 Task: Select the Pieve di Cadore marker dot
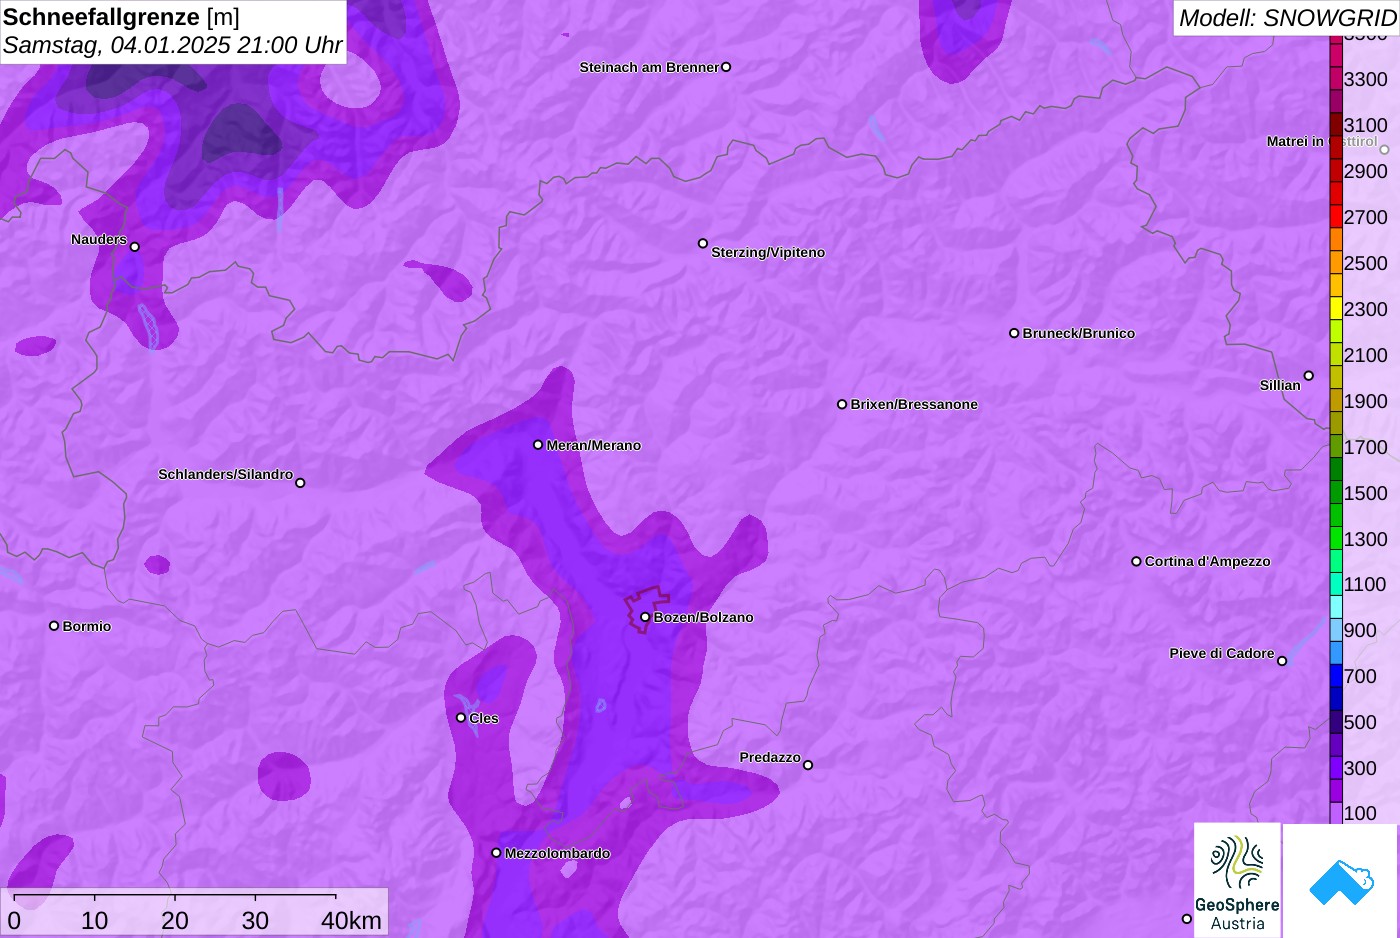pos(1282,661)
